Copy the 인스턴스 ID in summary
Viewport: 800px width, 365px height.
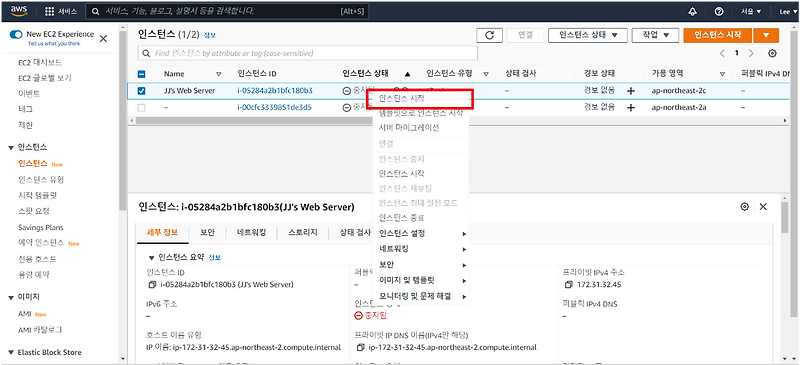(x=152, y=284)
